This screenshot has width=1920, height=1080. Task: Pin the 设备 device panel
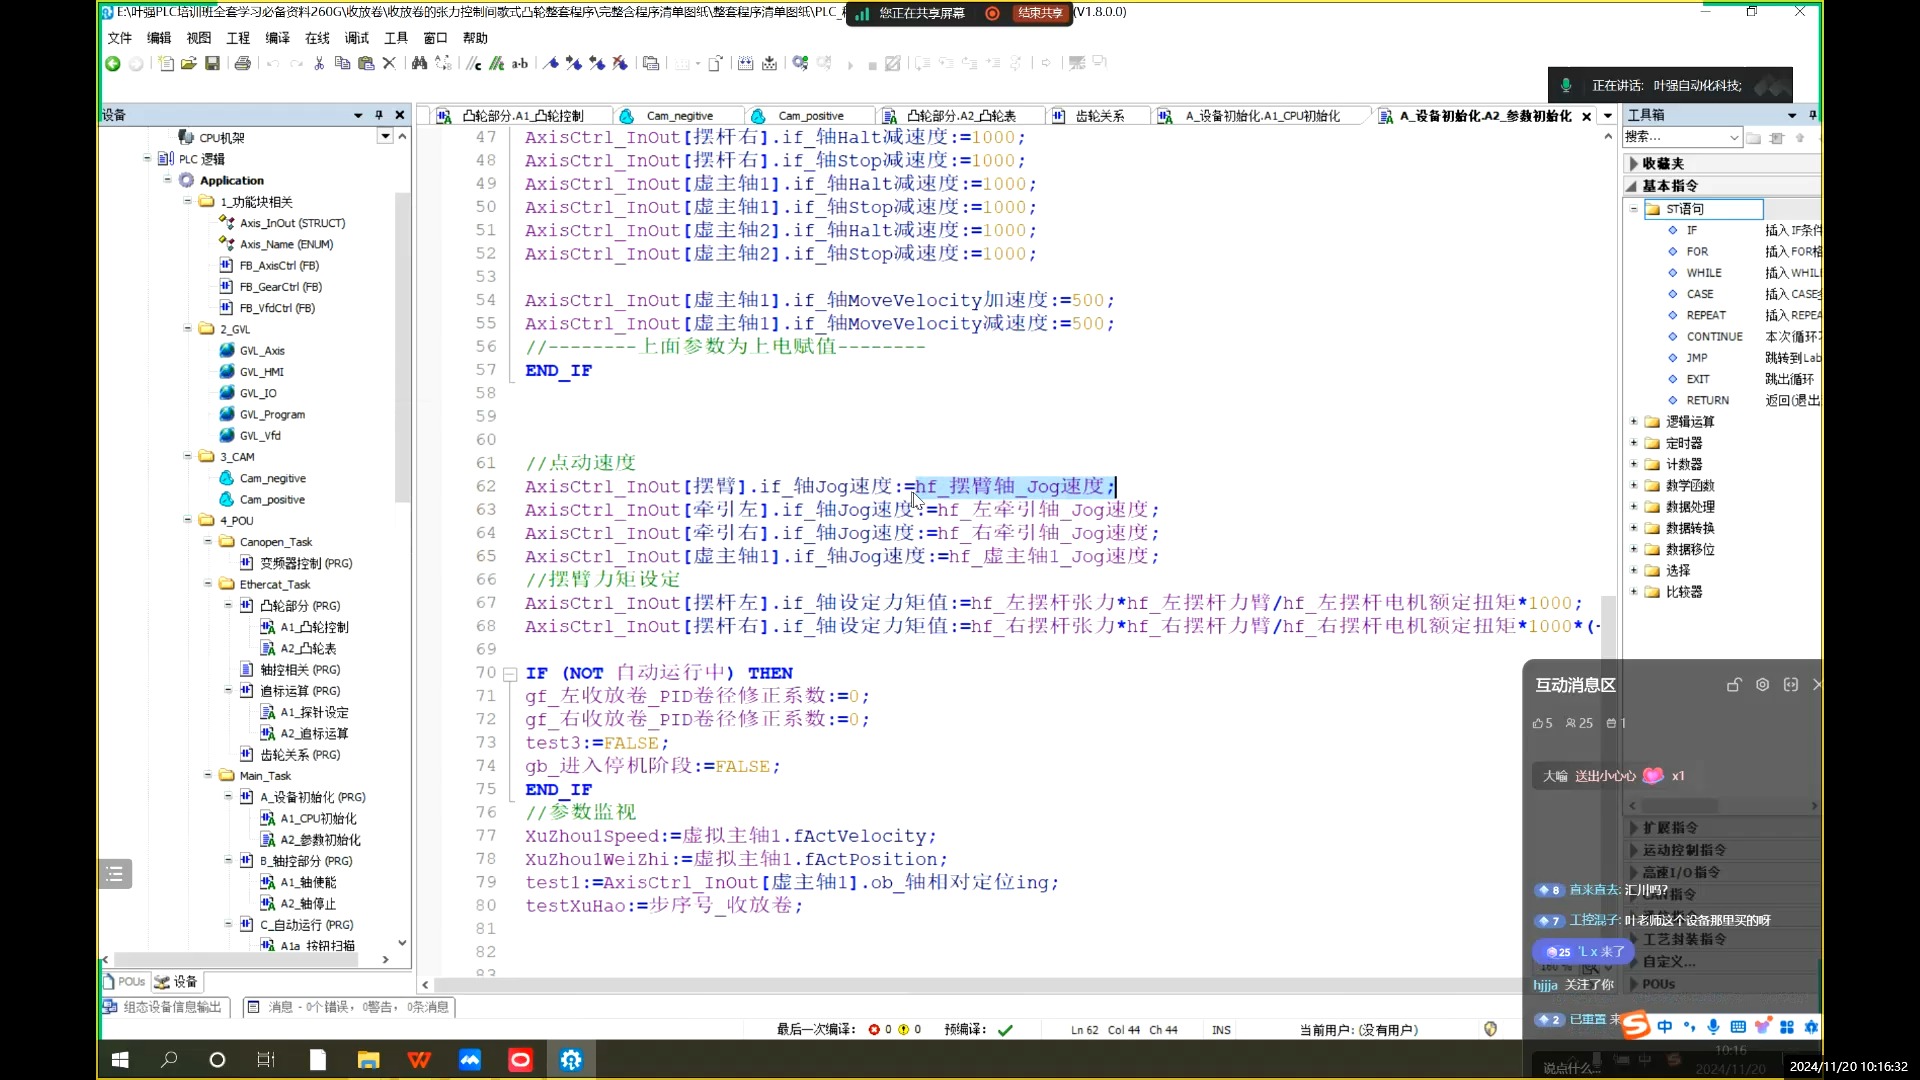click(379, 115)
